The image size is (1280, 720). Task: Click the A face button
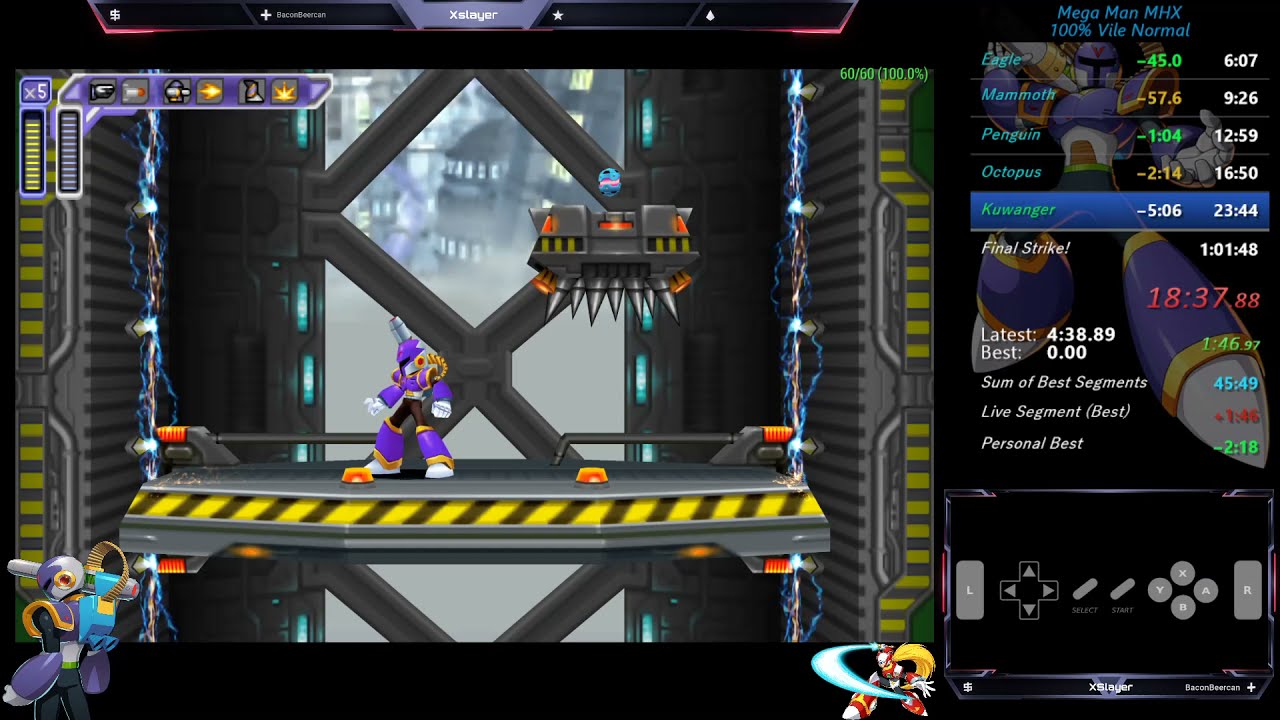coord(1206,591)
